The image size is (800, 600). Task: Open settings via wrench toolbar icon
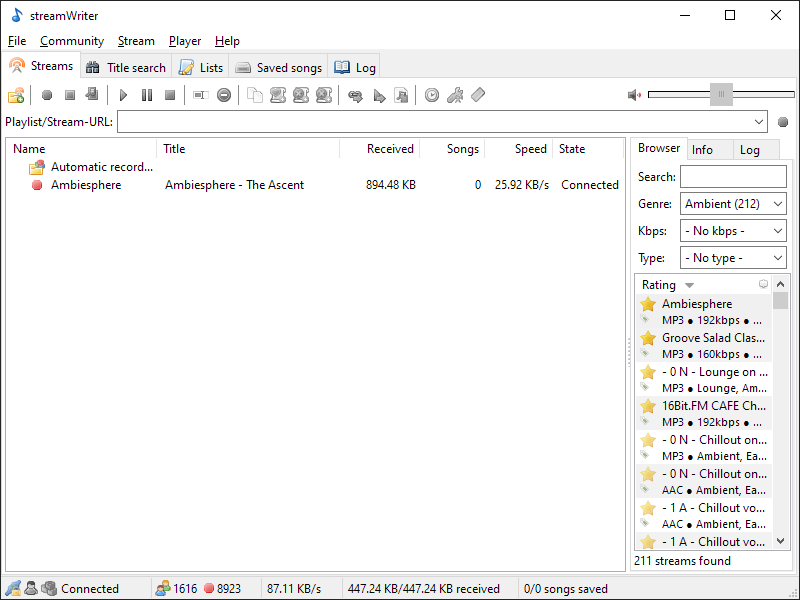pyautogui.click(x=454, y=95)
